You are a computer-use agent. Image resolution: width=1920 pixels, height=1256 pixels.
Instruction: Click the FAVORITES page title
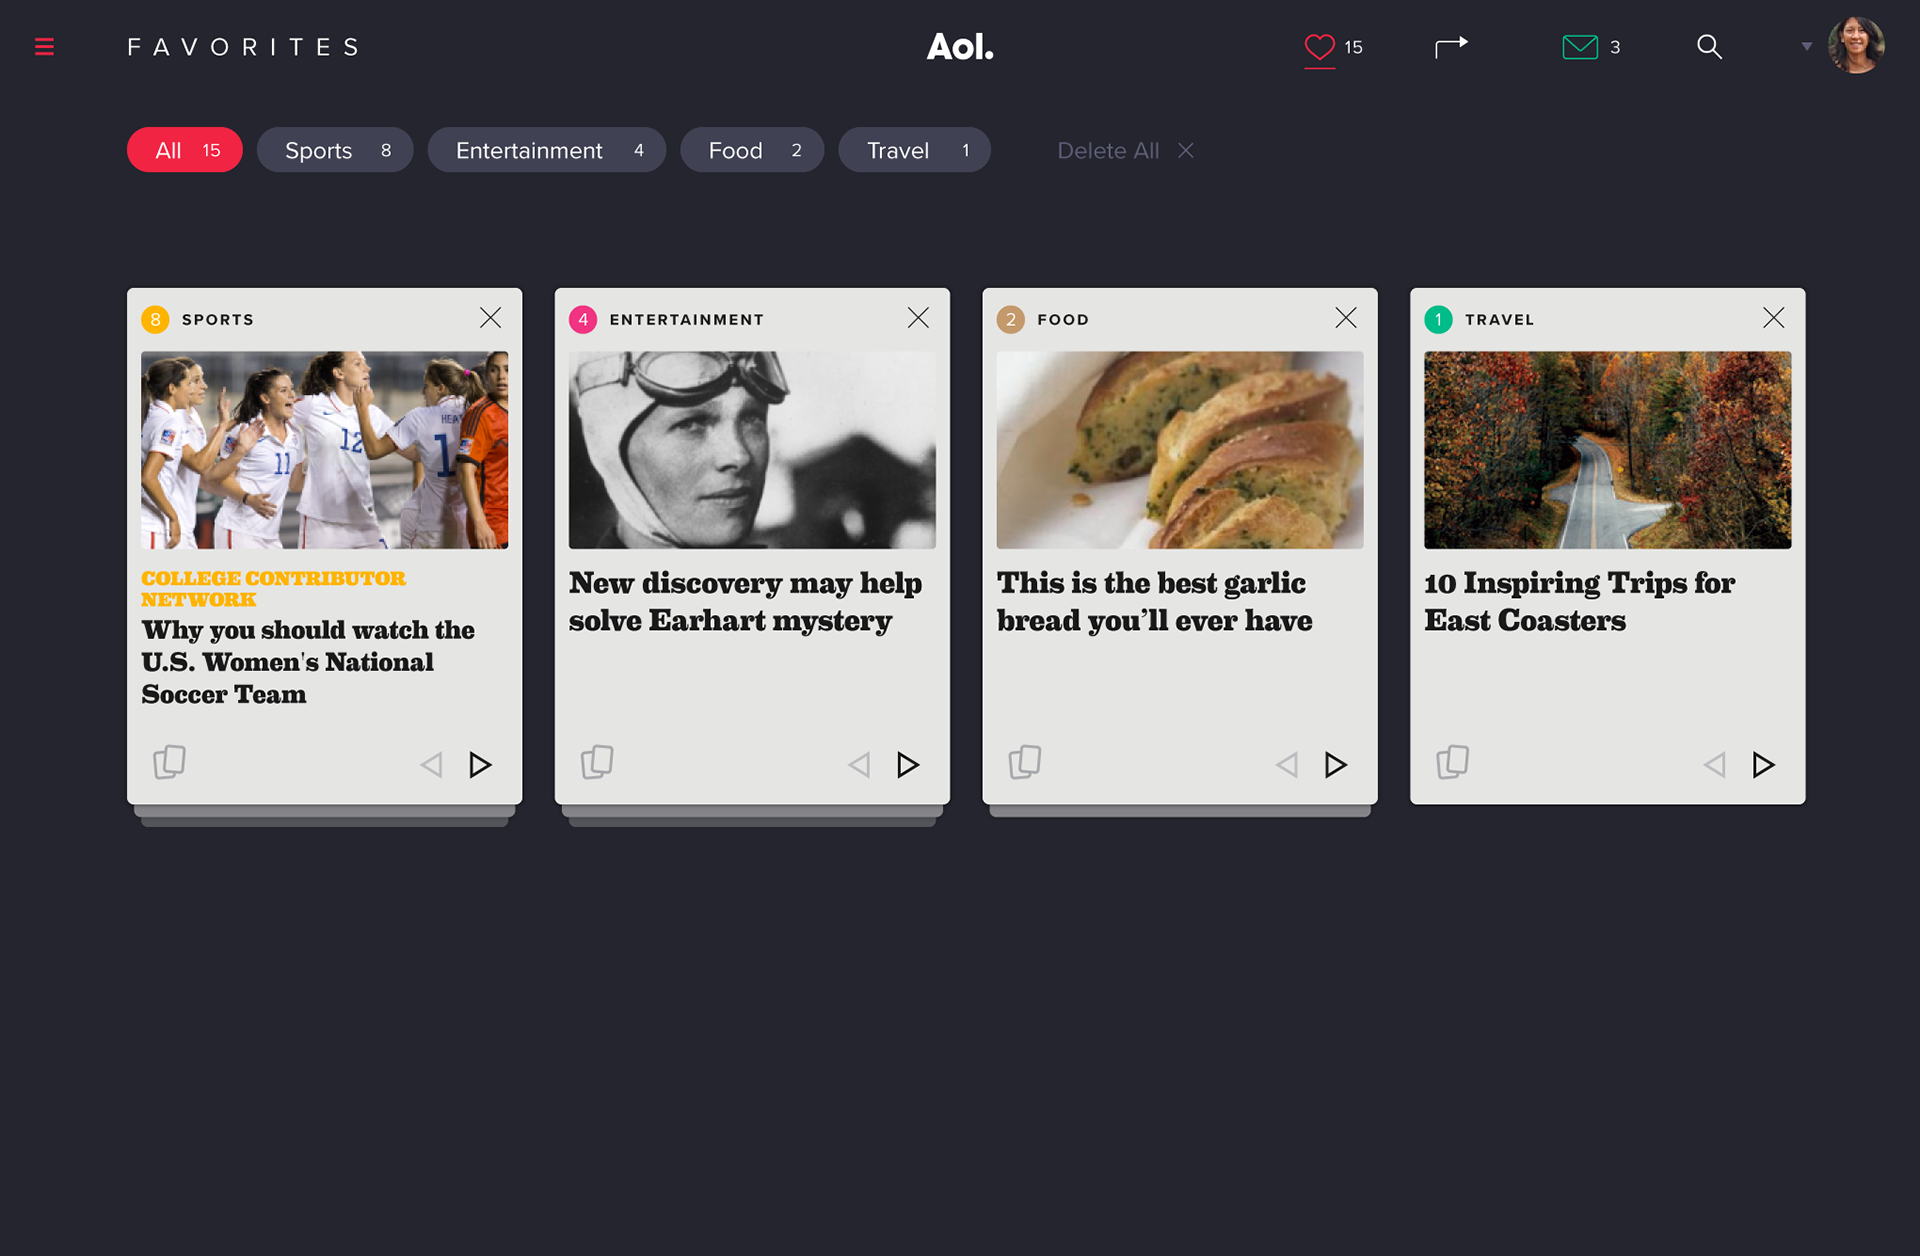pyautogui.click(x=243, y=47)
